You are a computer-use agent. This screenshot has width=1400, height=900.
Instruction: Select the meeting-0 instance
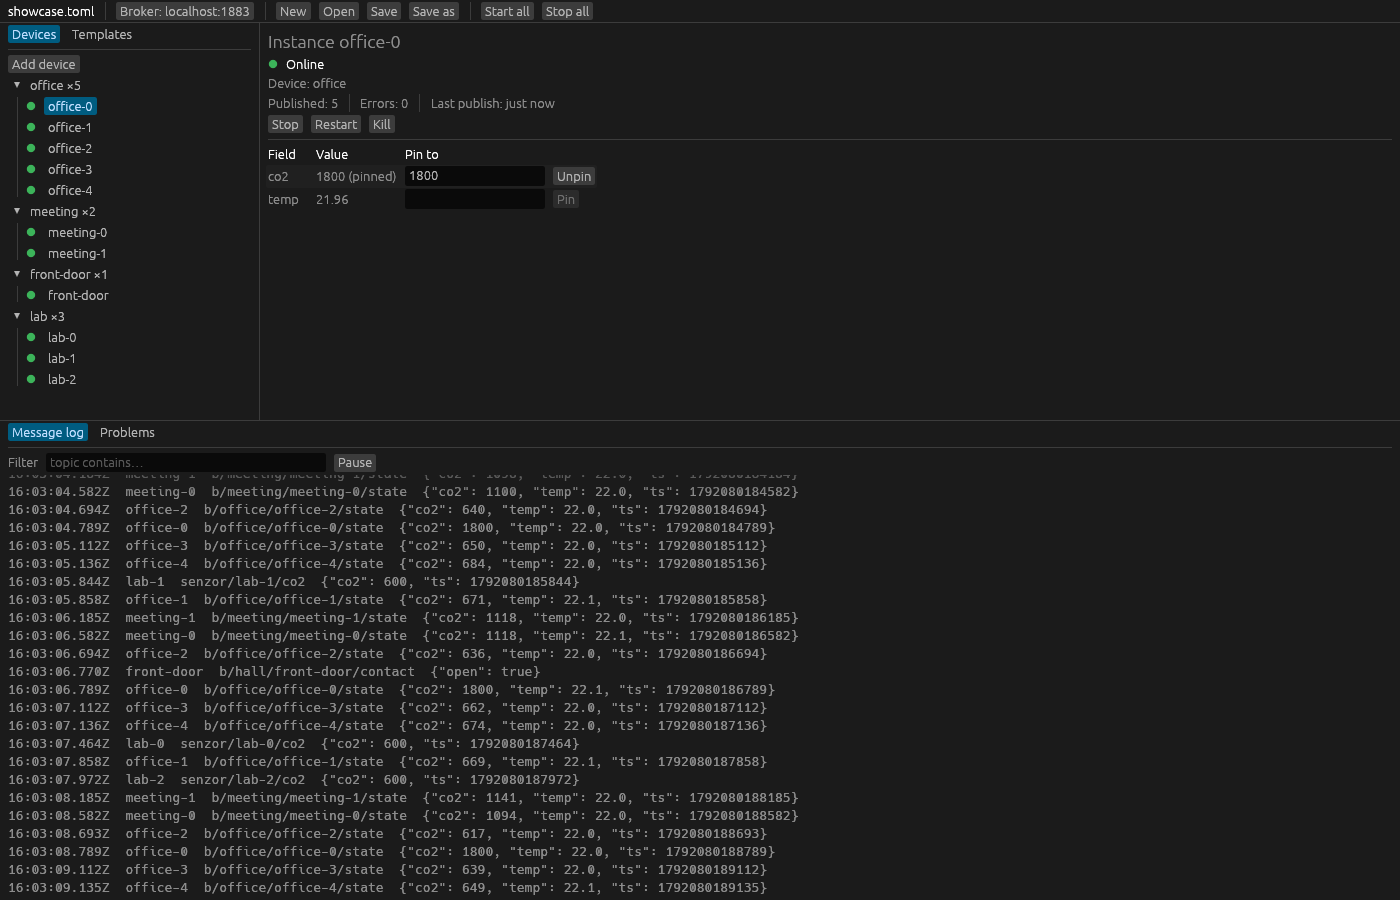77,232
